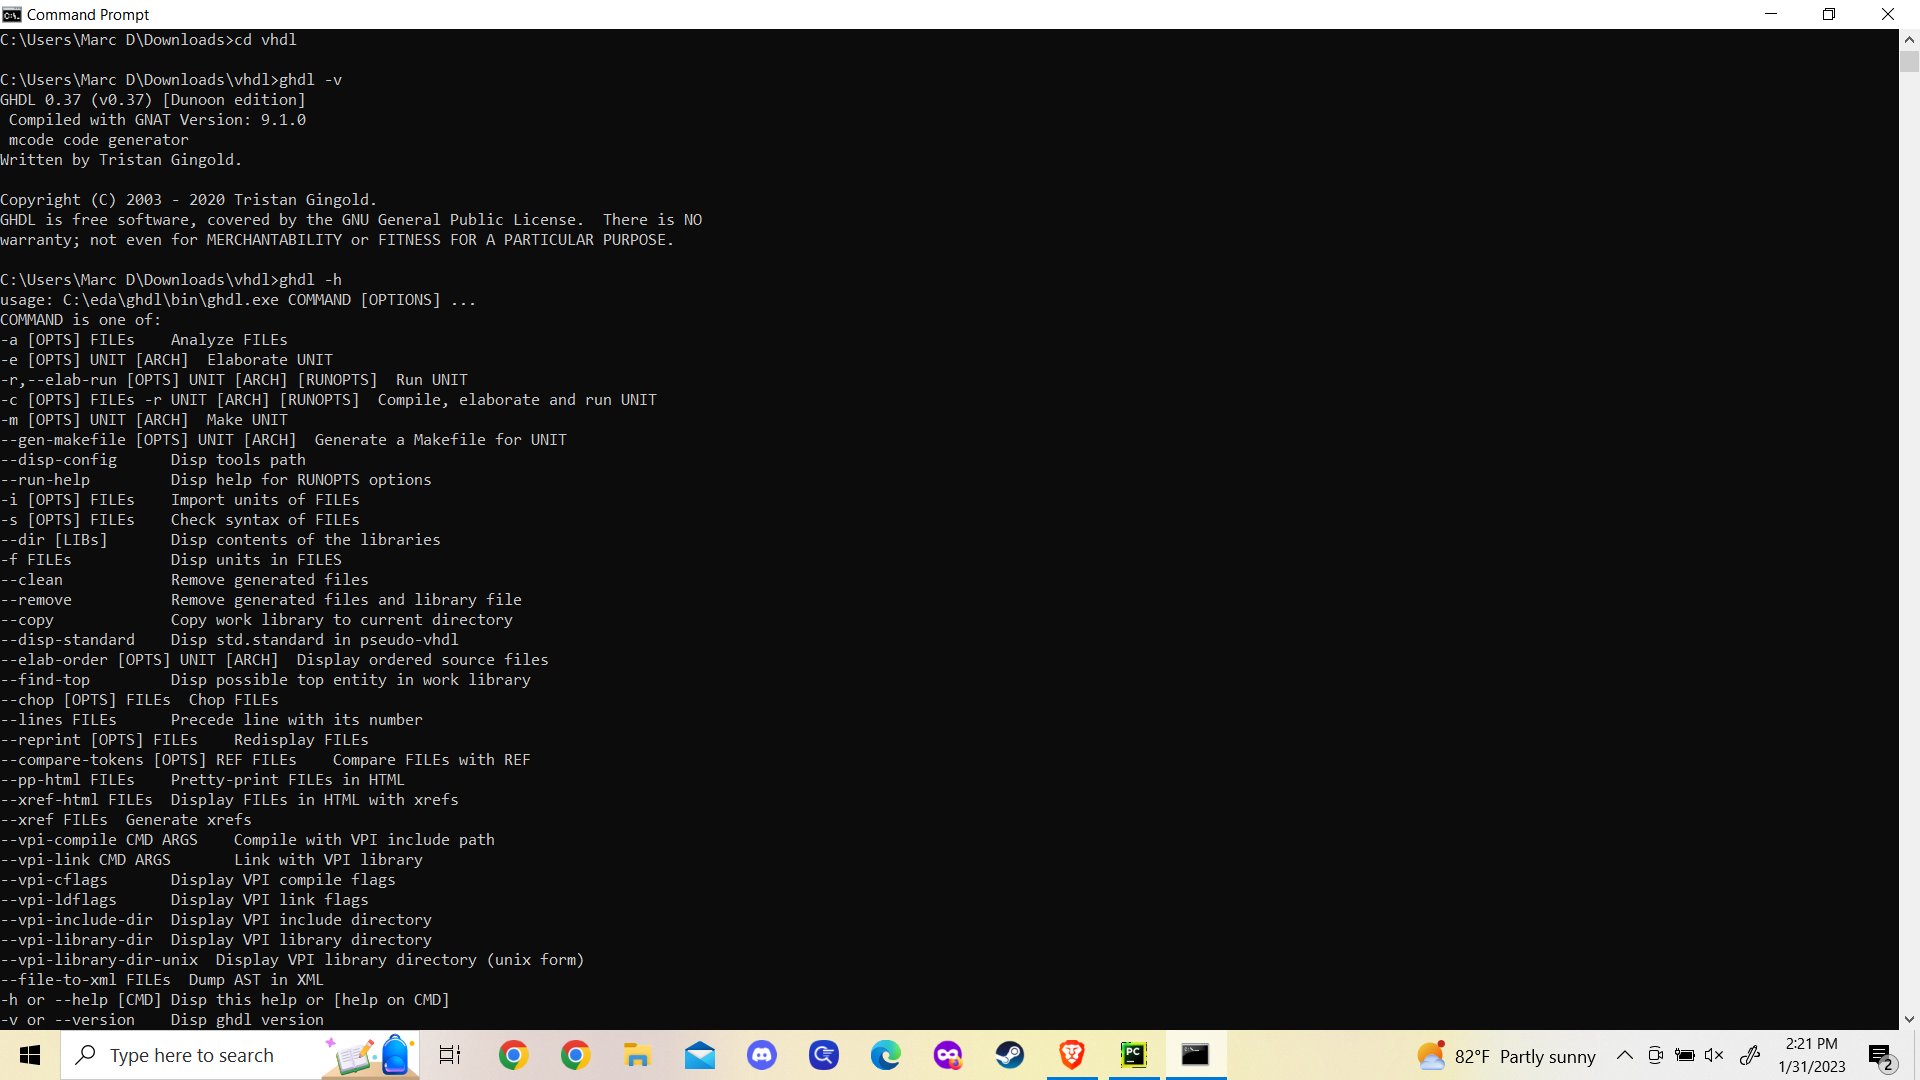Open the Brave browser

pyautogui.click(x=1072, y=1055)
